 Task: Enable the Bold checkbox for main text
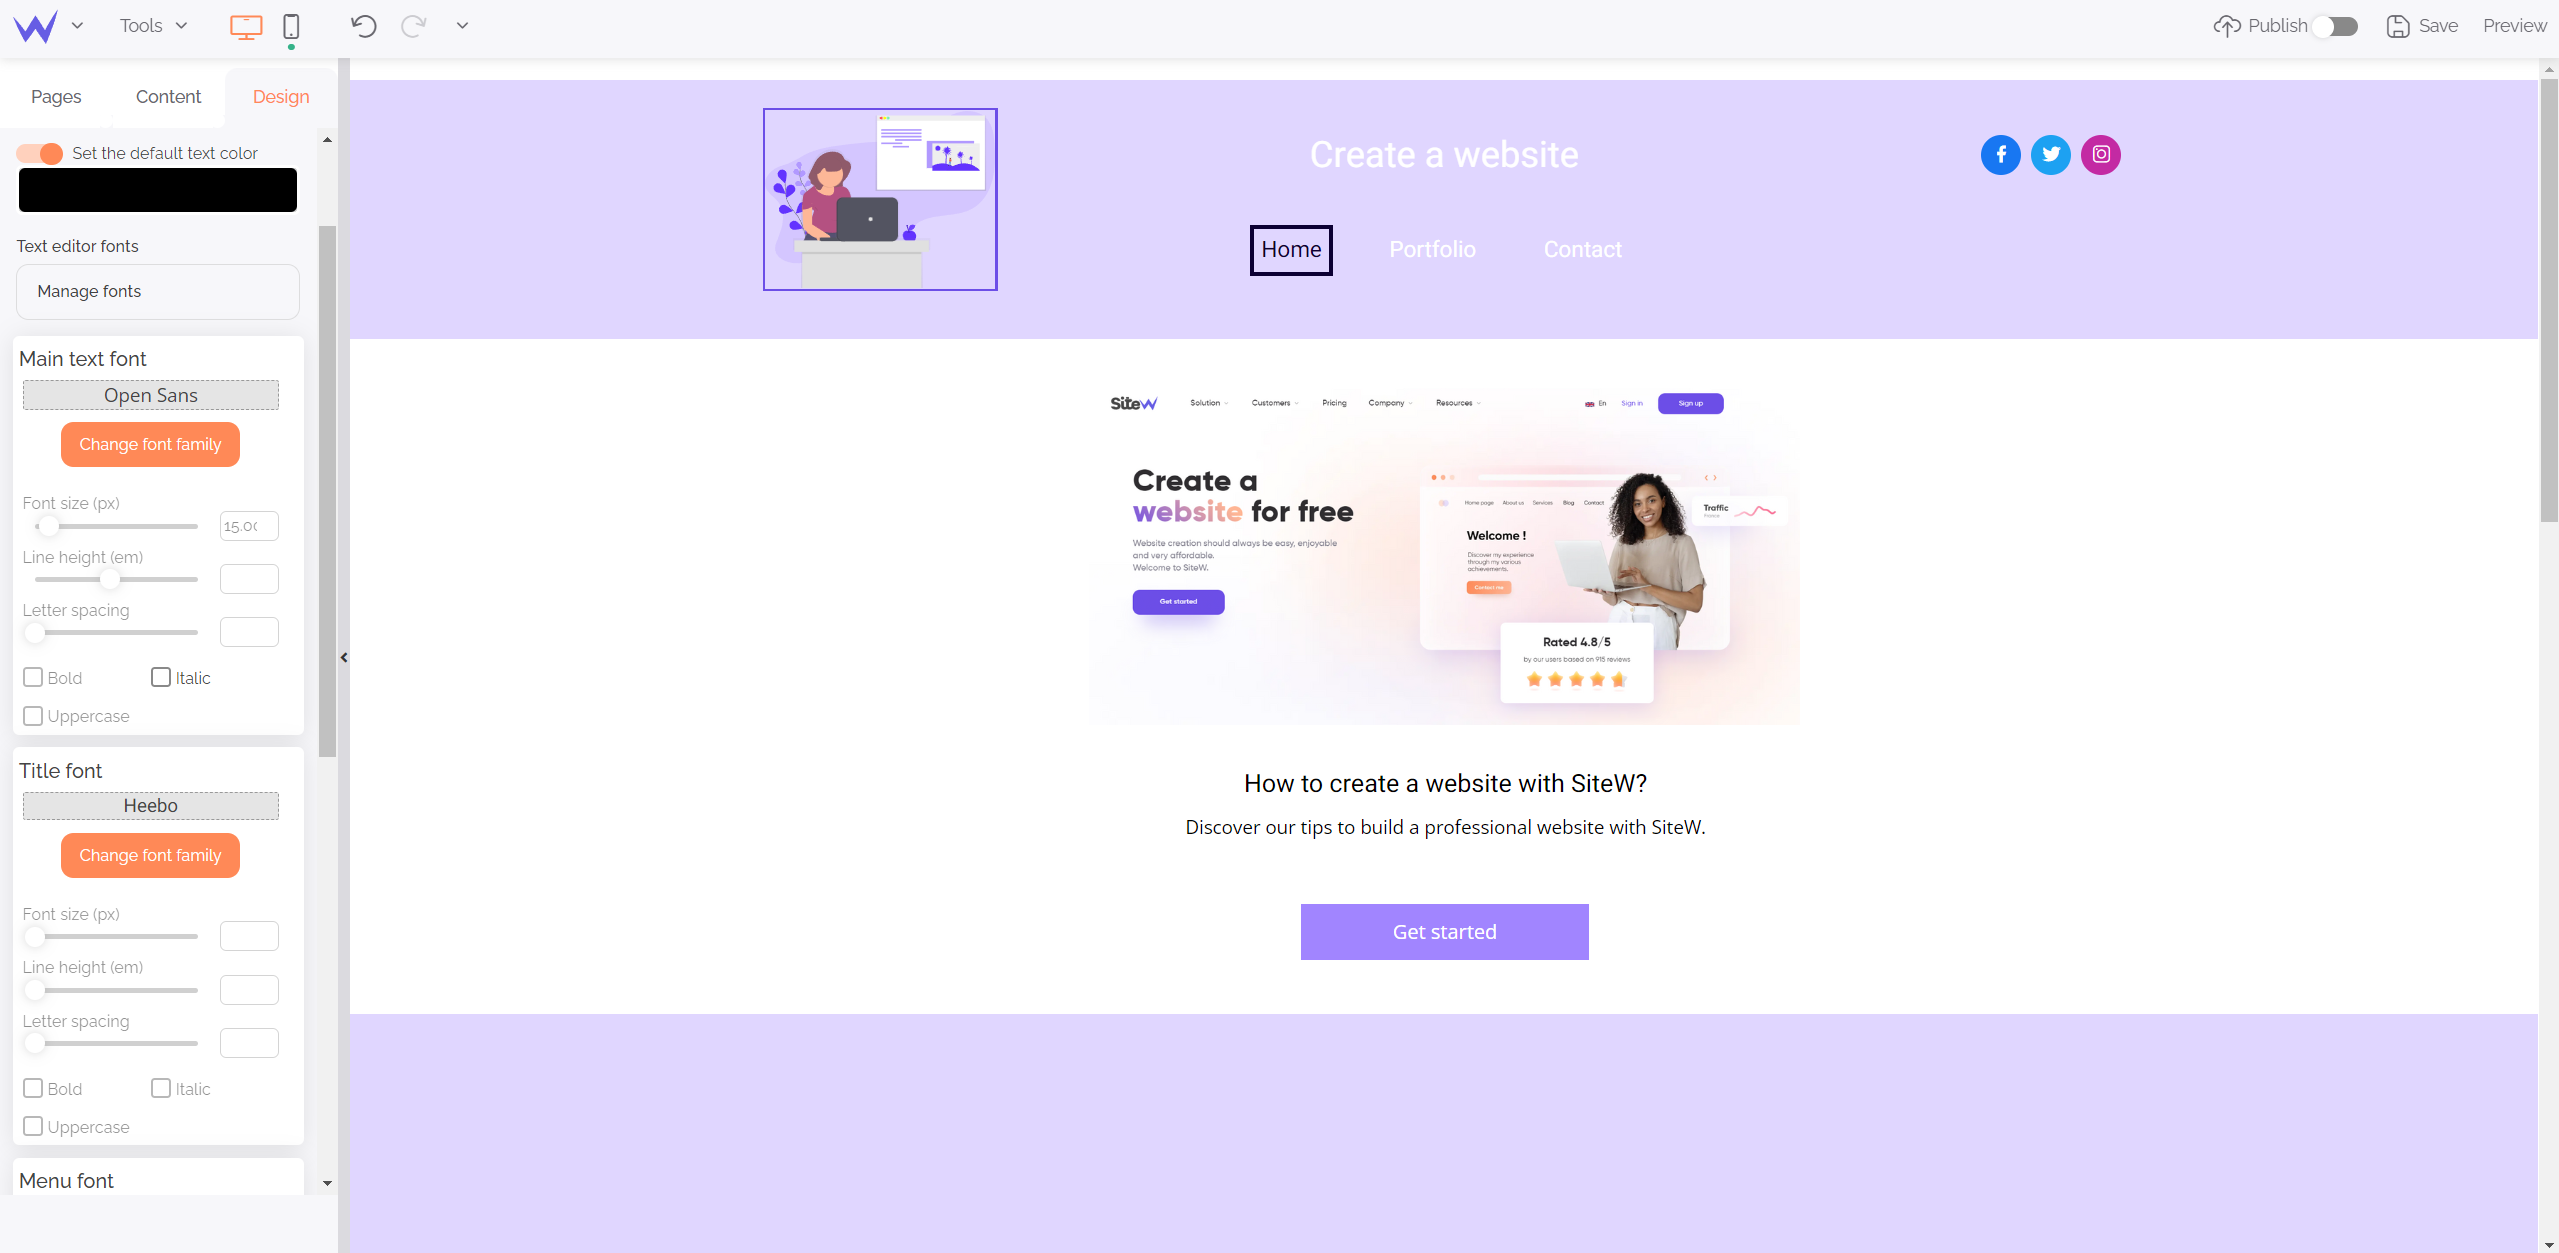(x=33, y=677)
